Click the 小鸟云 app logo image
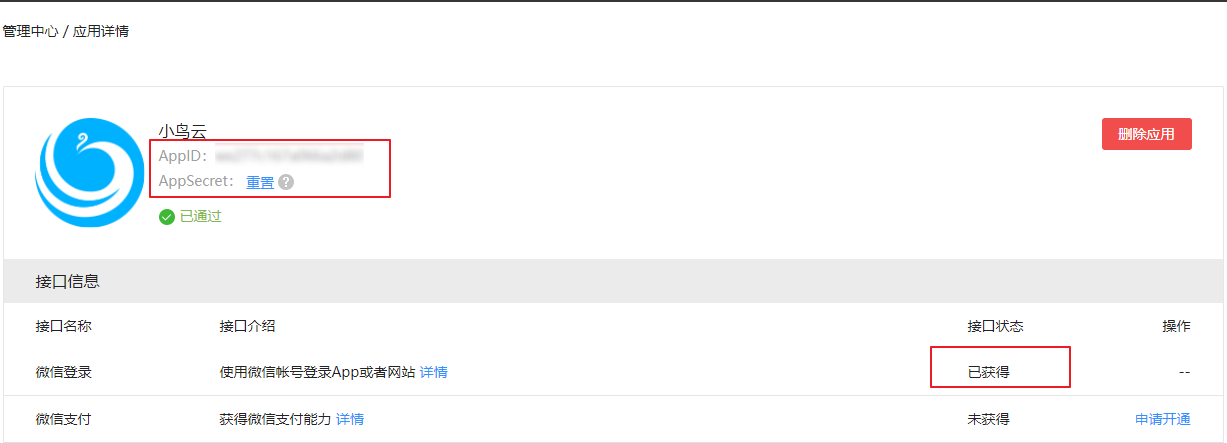 [x=89, y=173]
